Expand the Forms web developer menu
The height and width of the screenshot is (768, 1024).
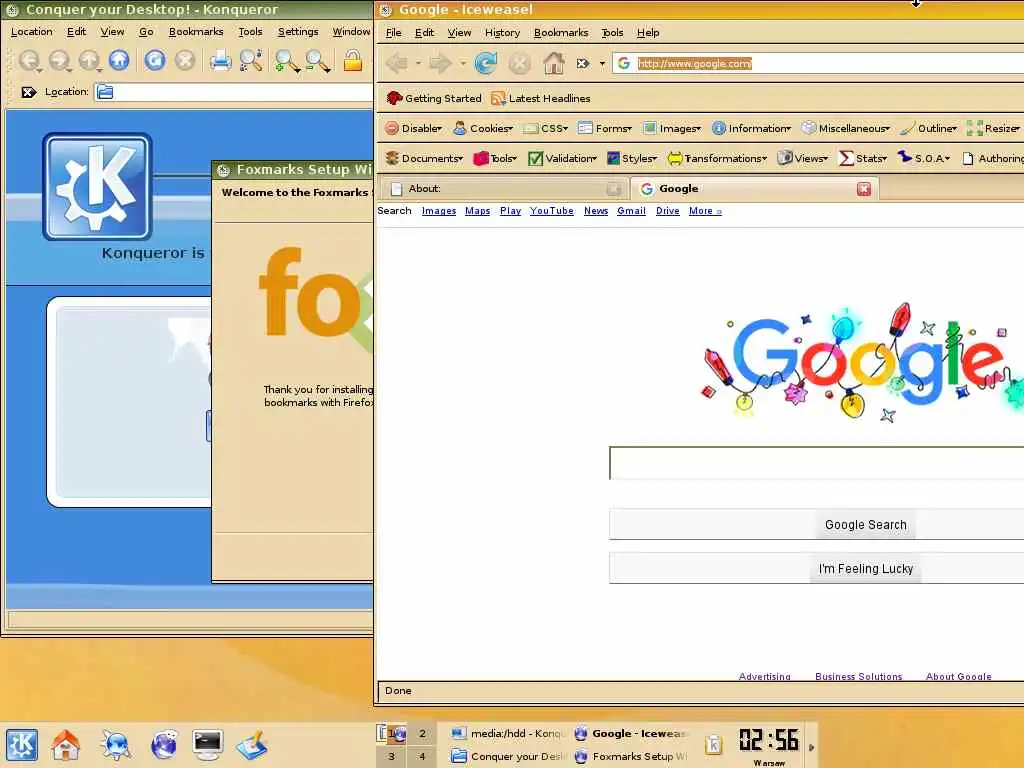[605, 129]
